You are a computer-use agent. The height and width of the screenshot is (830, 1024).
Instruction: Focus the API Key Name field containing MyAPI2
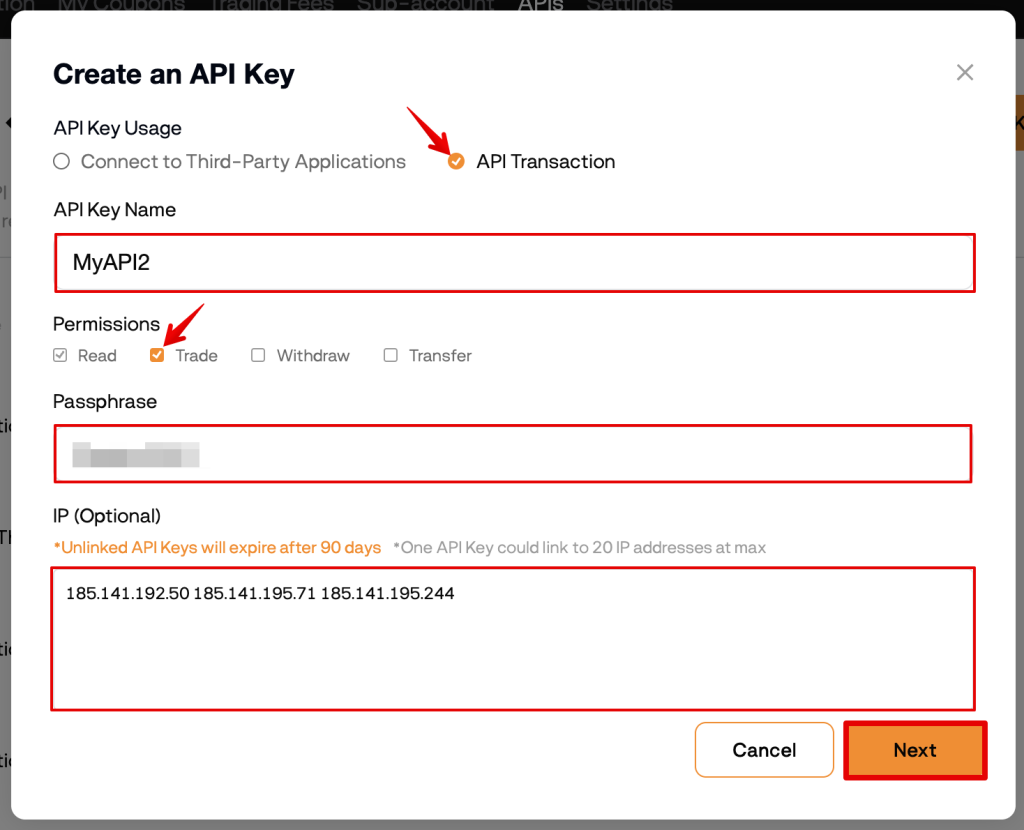pos(515,263)
